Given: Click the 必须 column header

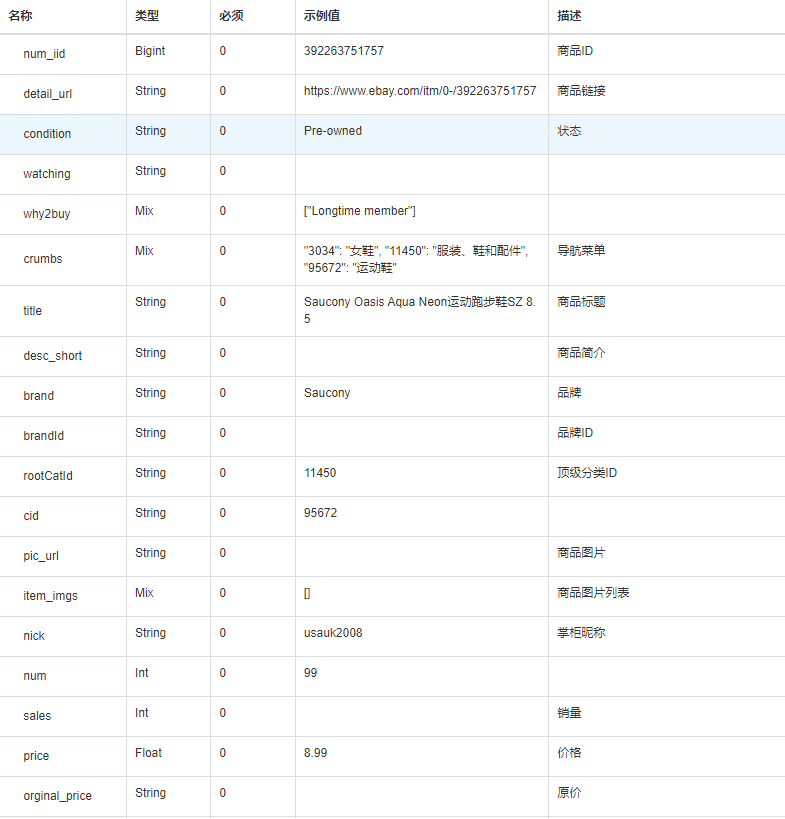Looking at the screenshot, I should coord(231,16).
